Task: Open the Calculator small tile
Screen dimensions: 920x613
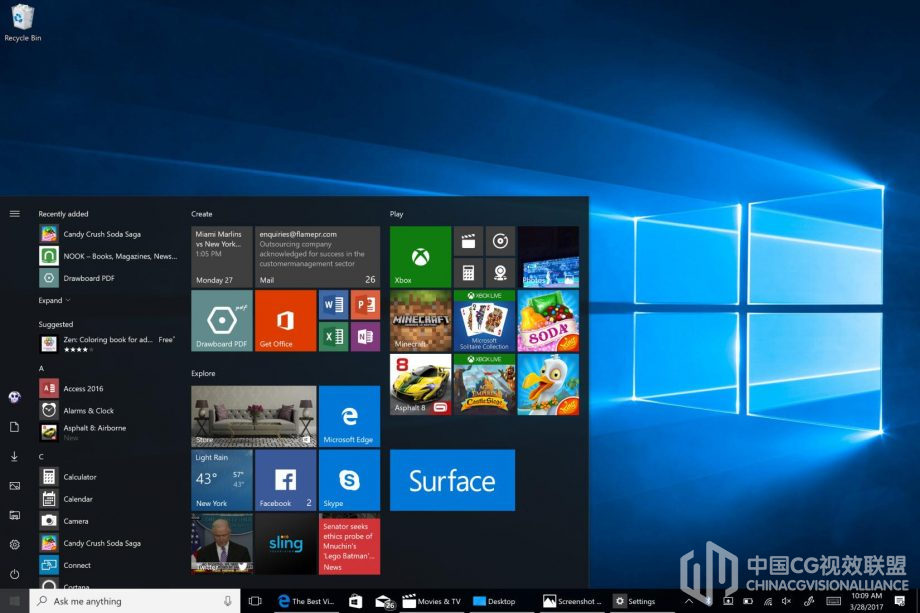Action: point(468,273)
